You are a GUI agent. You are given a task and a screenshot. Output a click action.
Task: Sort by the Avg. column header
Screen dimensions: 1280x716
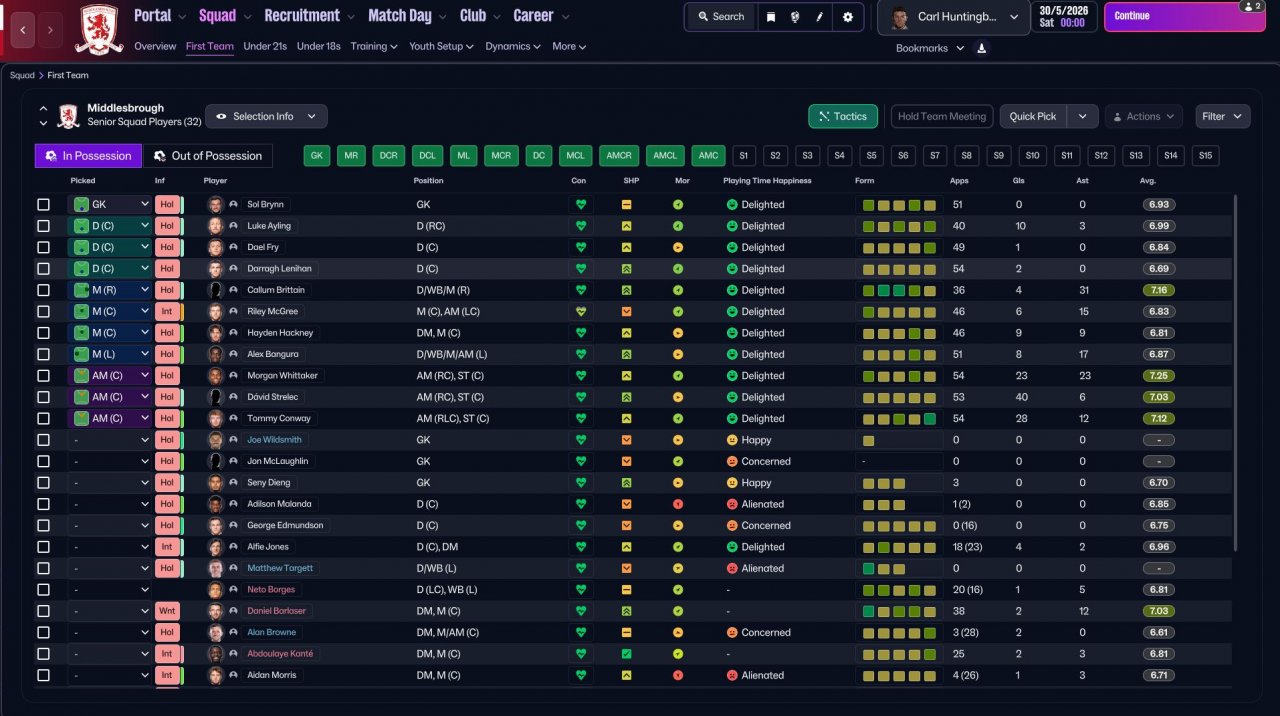[x=1148, y=181]
